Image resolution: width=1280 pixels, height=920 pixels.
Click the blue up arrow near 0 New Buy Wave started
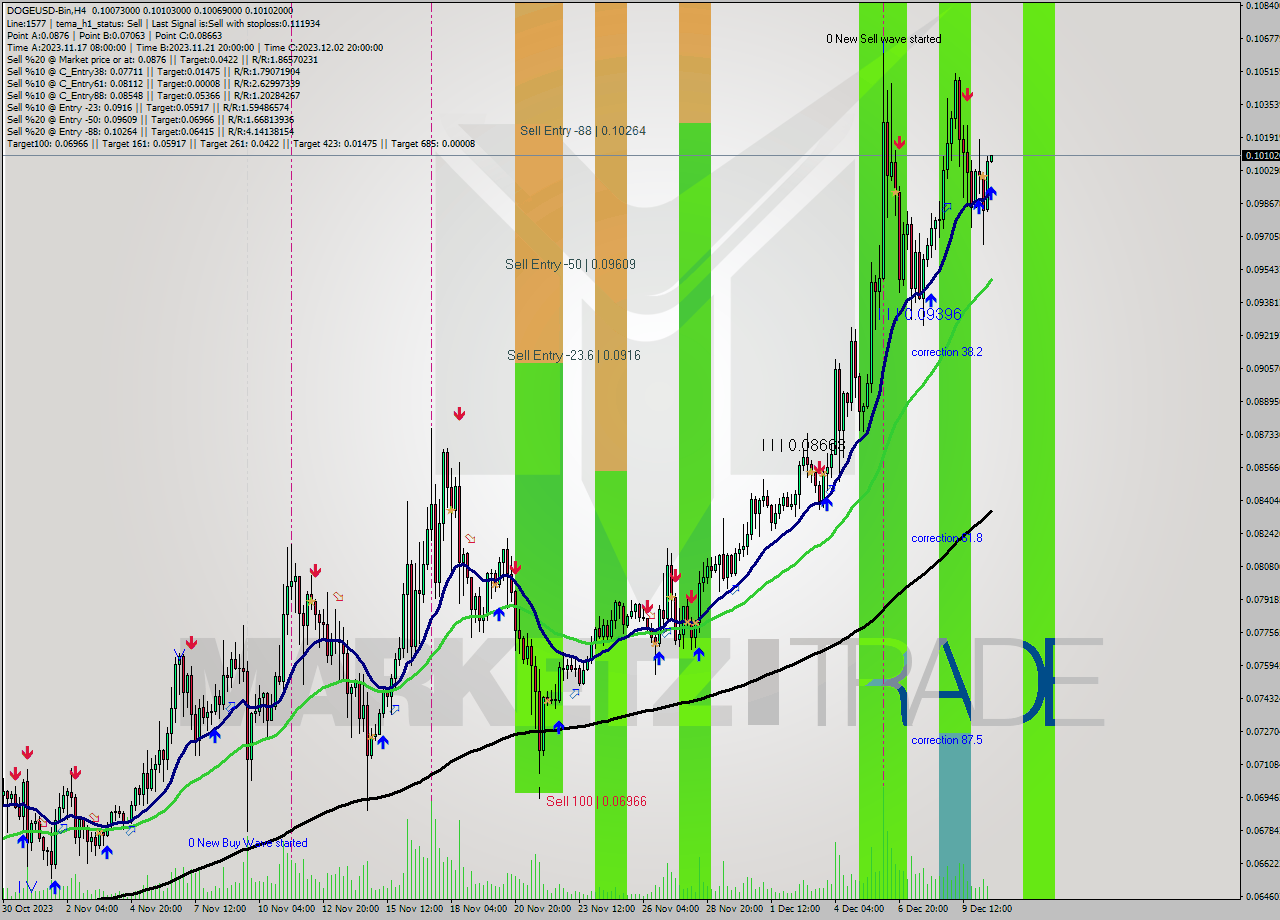(108, 852)
